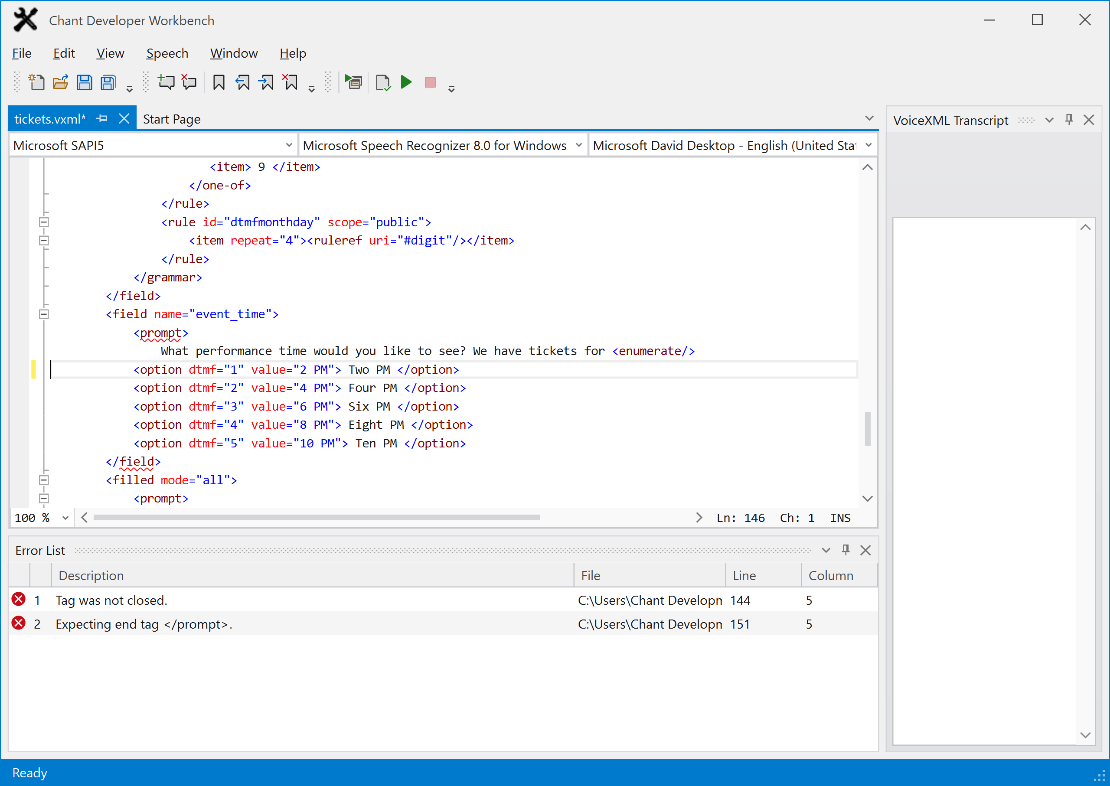Start playback with the green run icon
Viewport: 1110px width, 786px height.
[x=406, y=82]
